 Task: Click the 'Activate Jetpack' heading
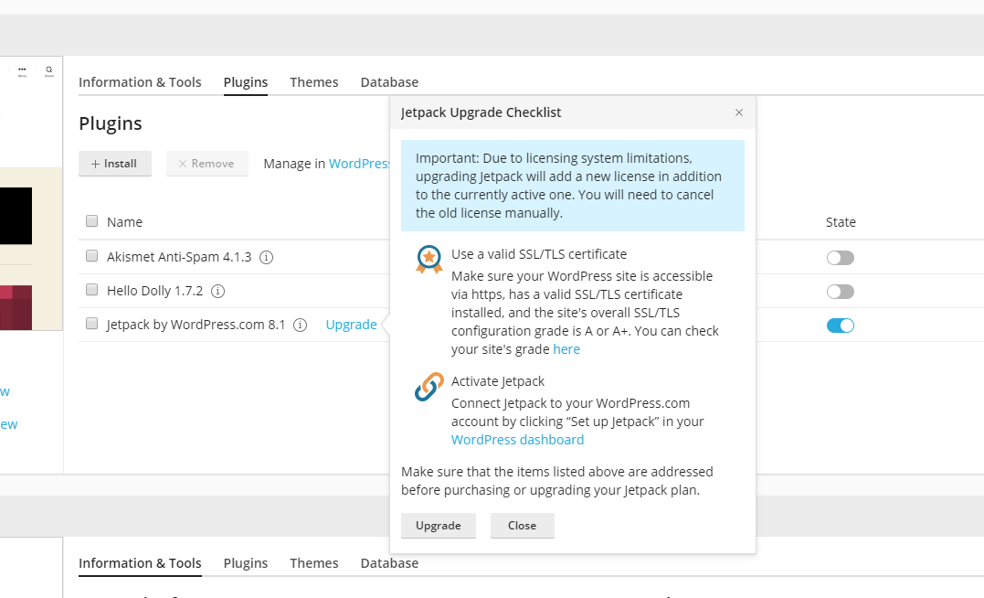(x=498, y=382)
